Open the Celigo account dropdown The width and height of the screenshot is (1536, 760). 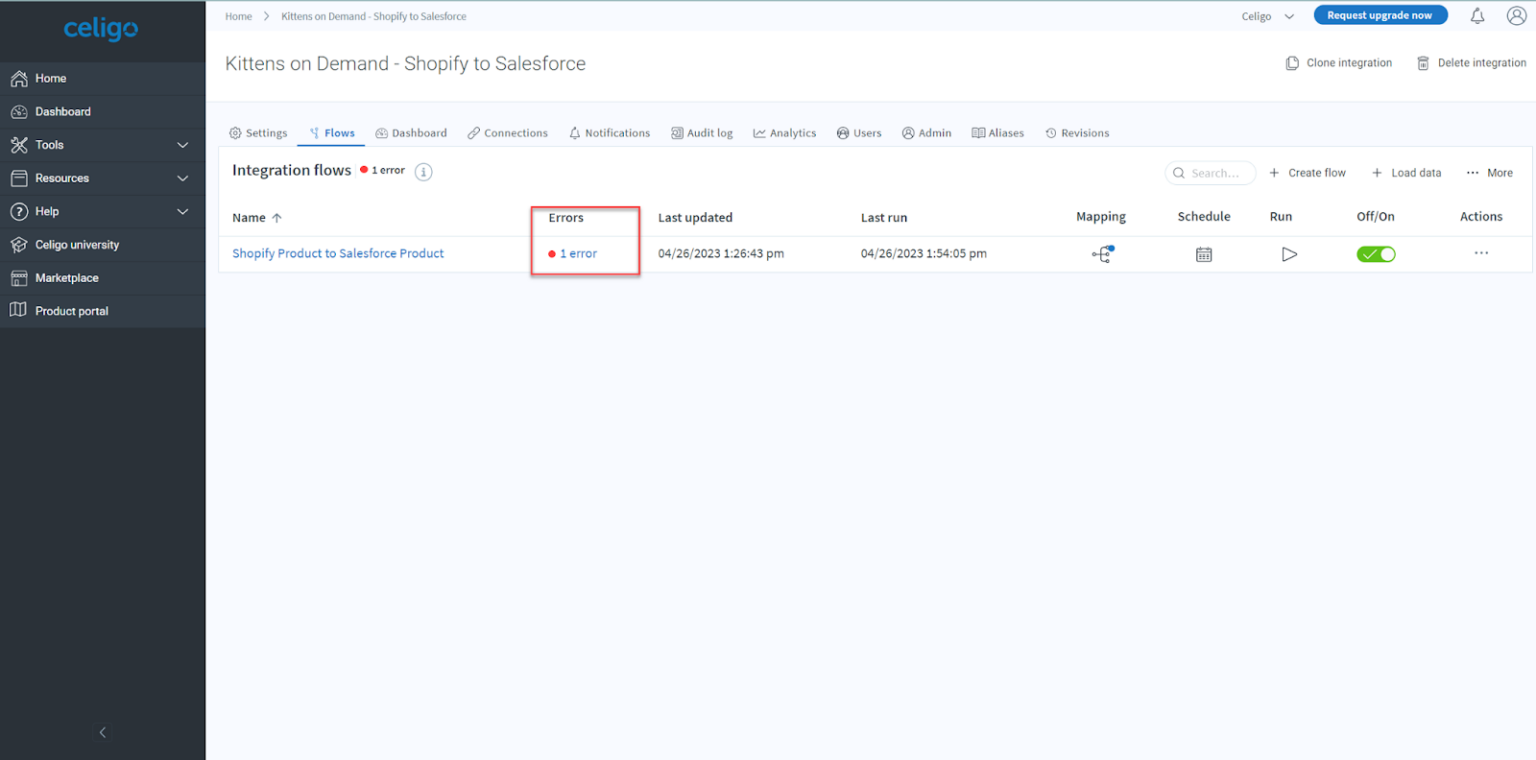point(1268,15)
